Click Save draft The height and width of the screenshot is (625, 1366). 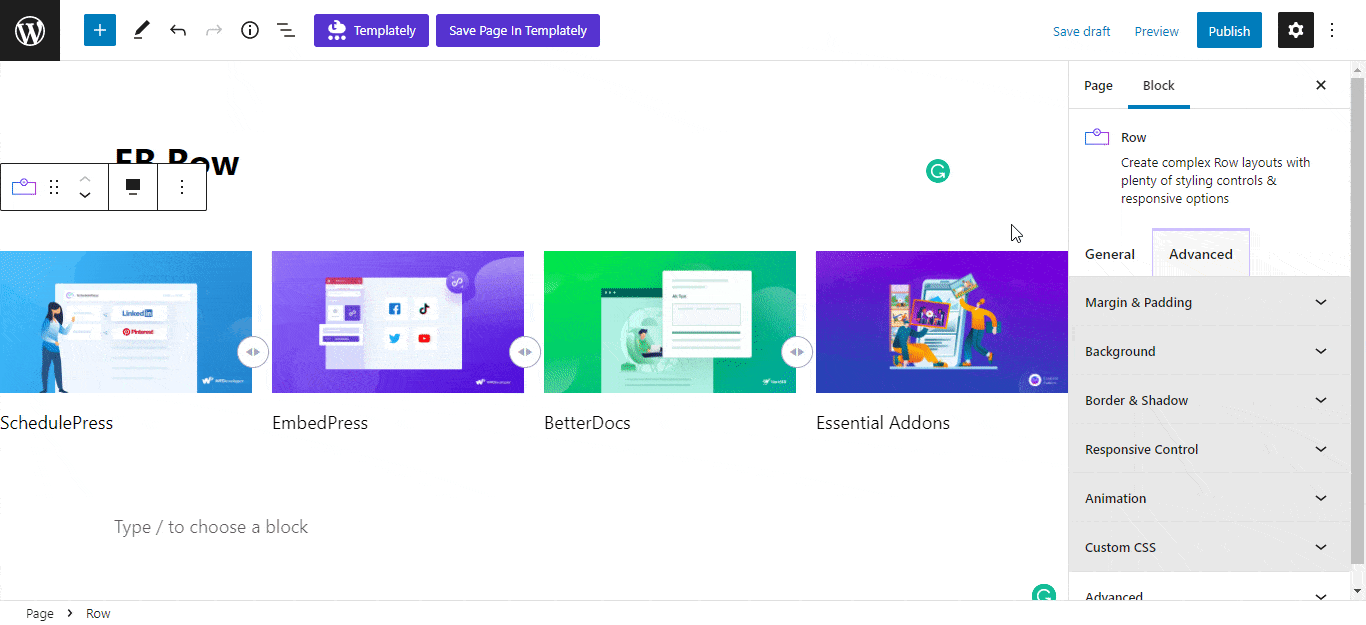point(1082,31)
